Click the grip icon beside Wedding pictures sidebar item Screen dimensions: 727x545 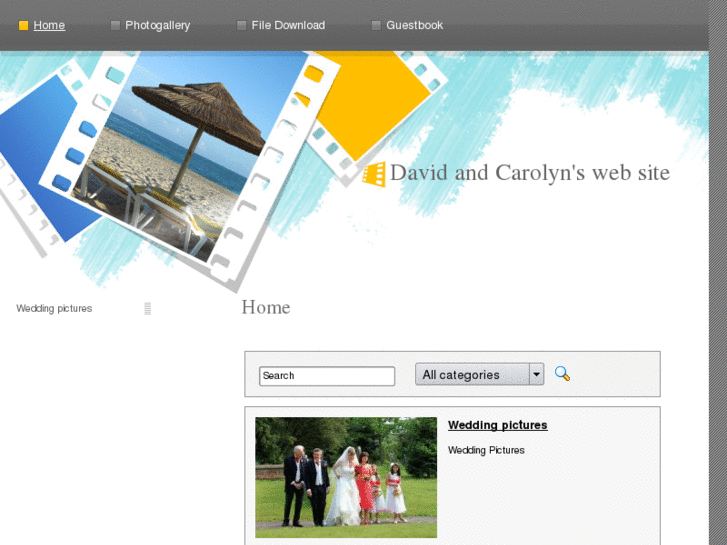click(147, 308)
